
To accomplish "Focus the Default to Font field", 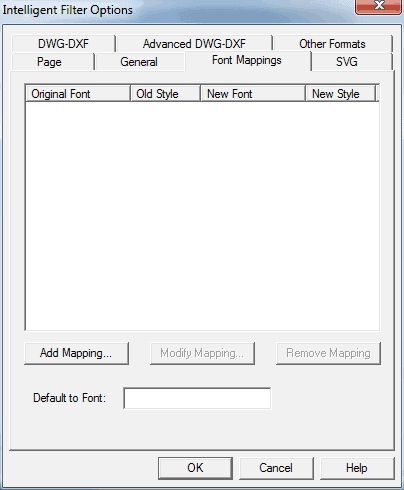I will [197, 398].
